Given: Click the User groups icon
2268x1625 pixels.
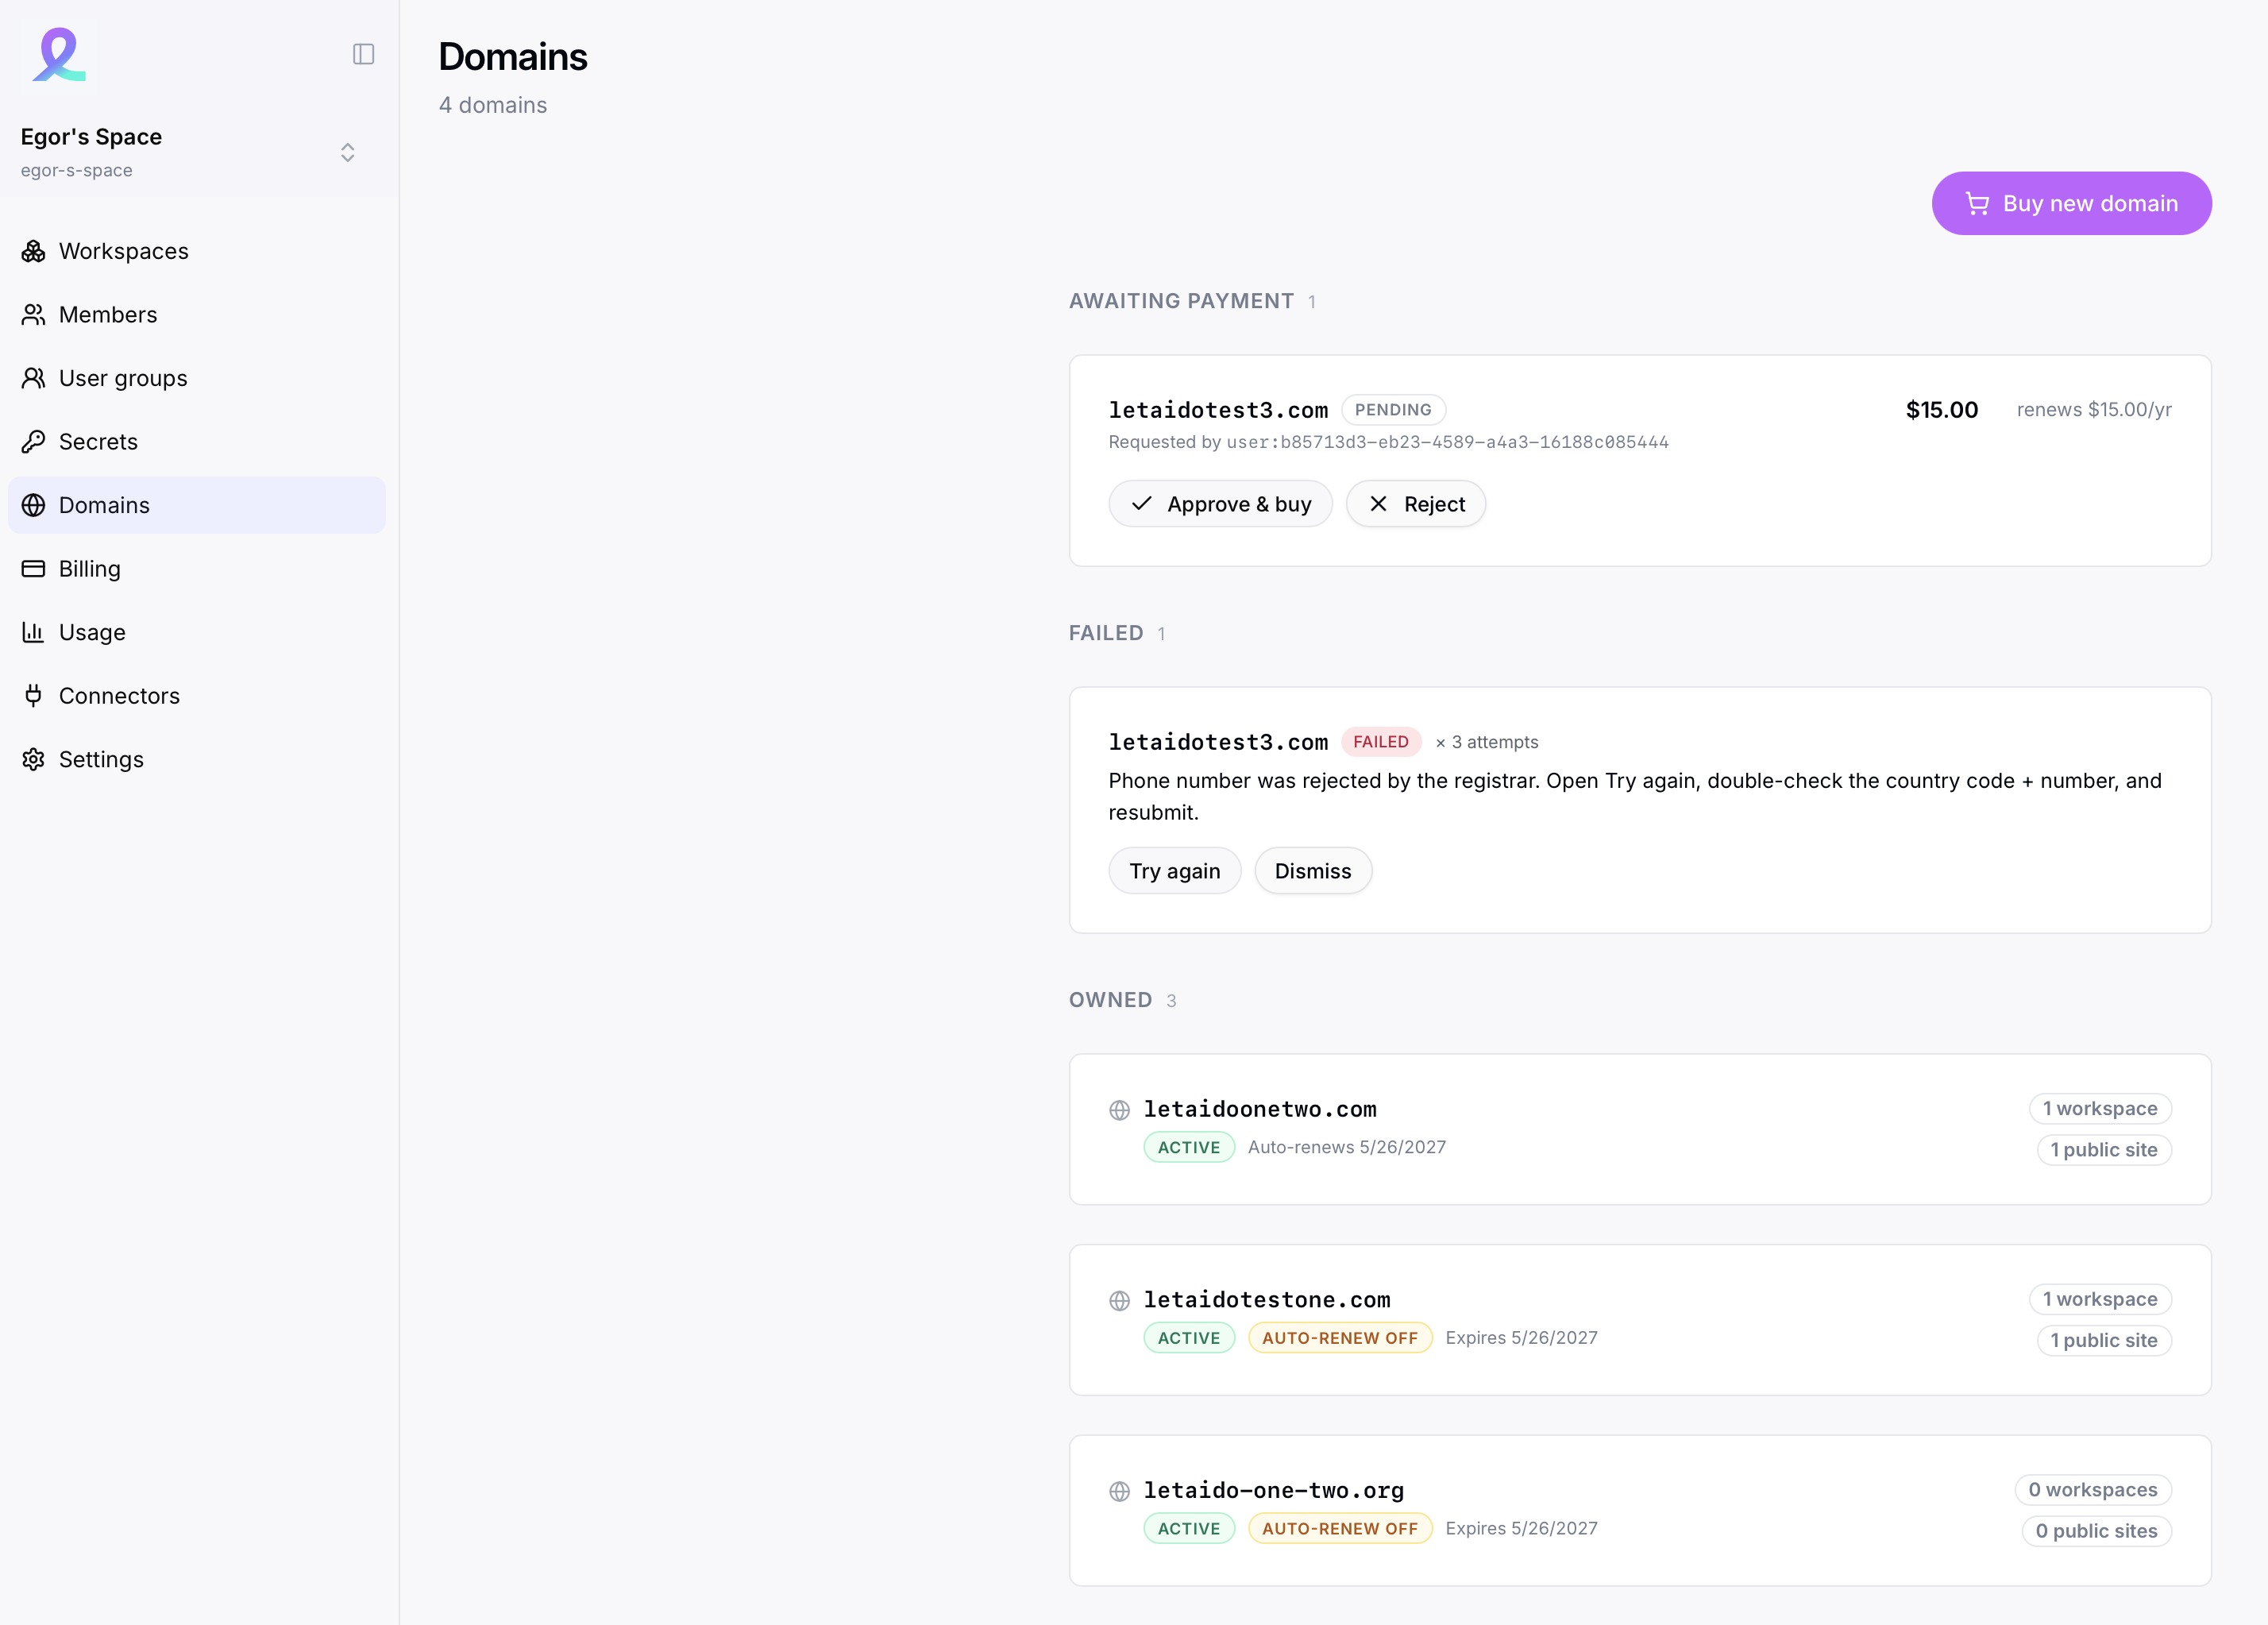Looking at the screenshot, I should 34,378.
